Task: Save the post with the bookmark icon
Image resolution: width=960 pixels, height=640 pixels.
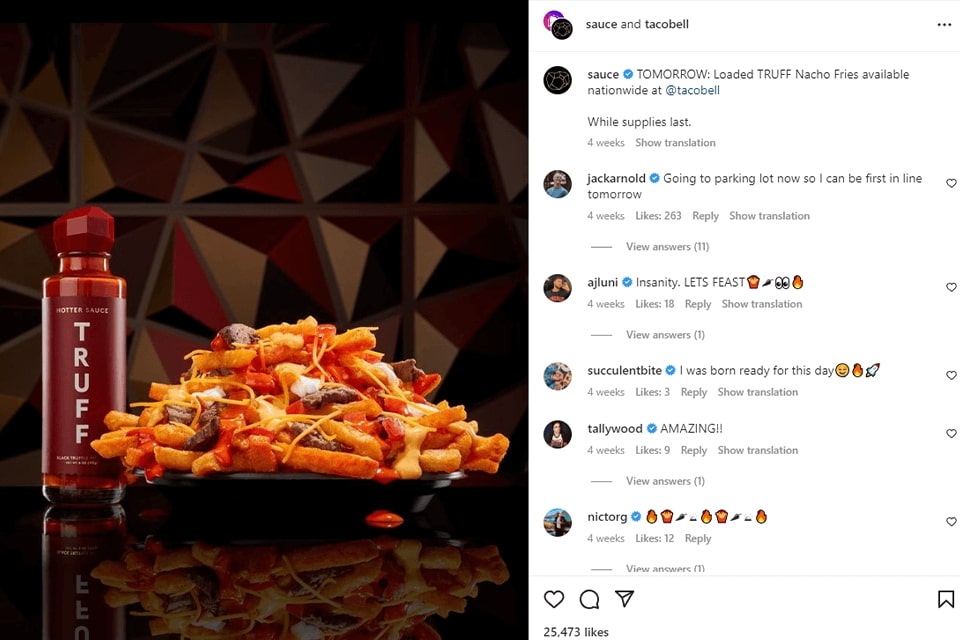Action: [945, 599]
